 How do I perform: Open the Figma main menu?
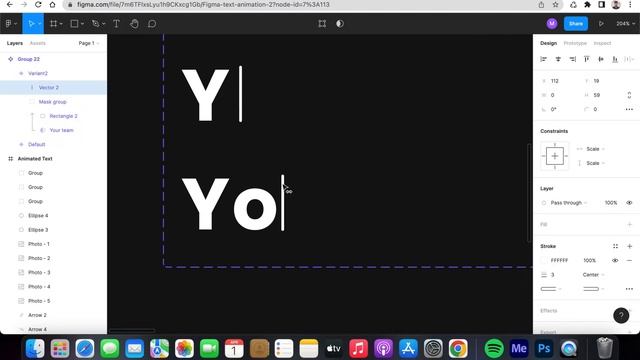tap(11, 24)
